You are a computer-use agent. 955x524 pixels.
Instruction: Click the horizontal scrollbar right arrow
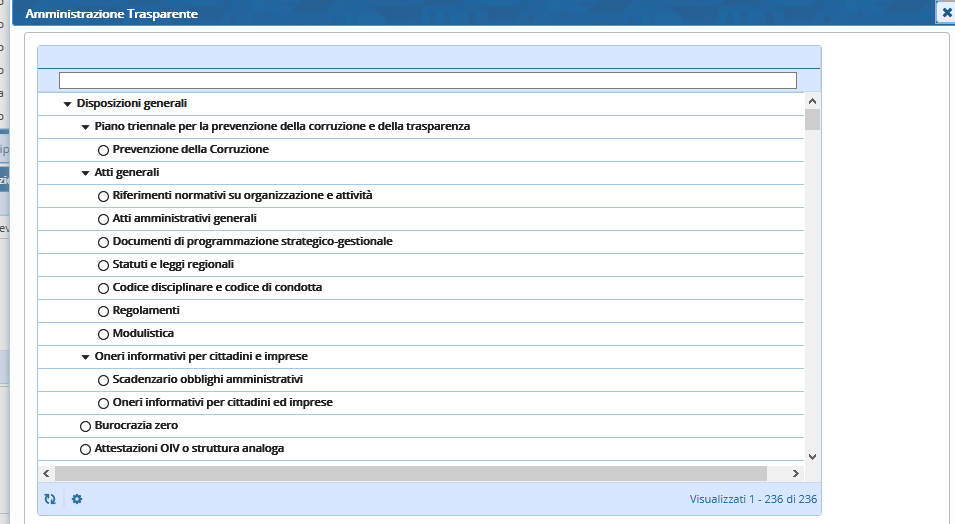click(x=796, y=473)
